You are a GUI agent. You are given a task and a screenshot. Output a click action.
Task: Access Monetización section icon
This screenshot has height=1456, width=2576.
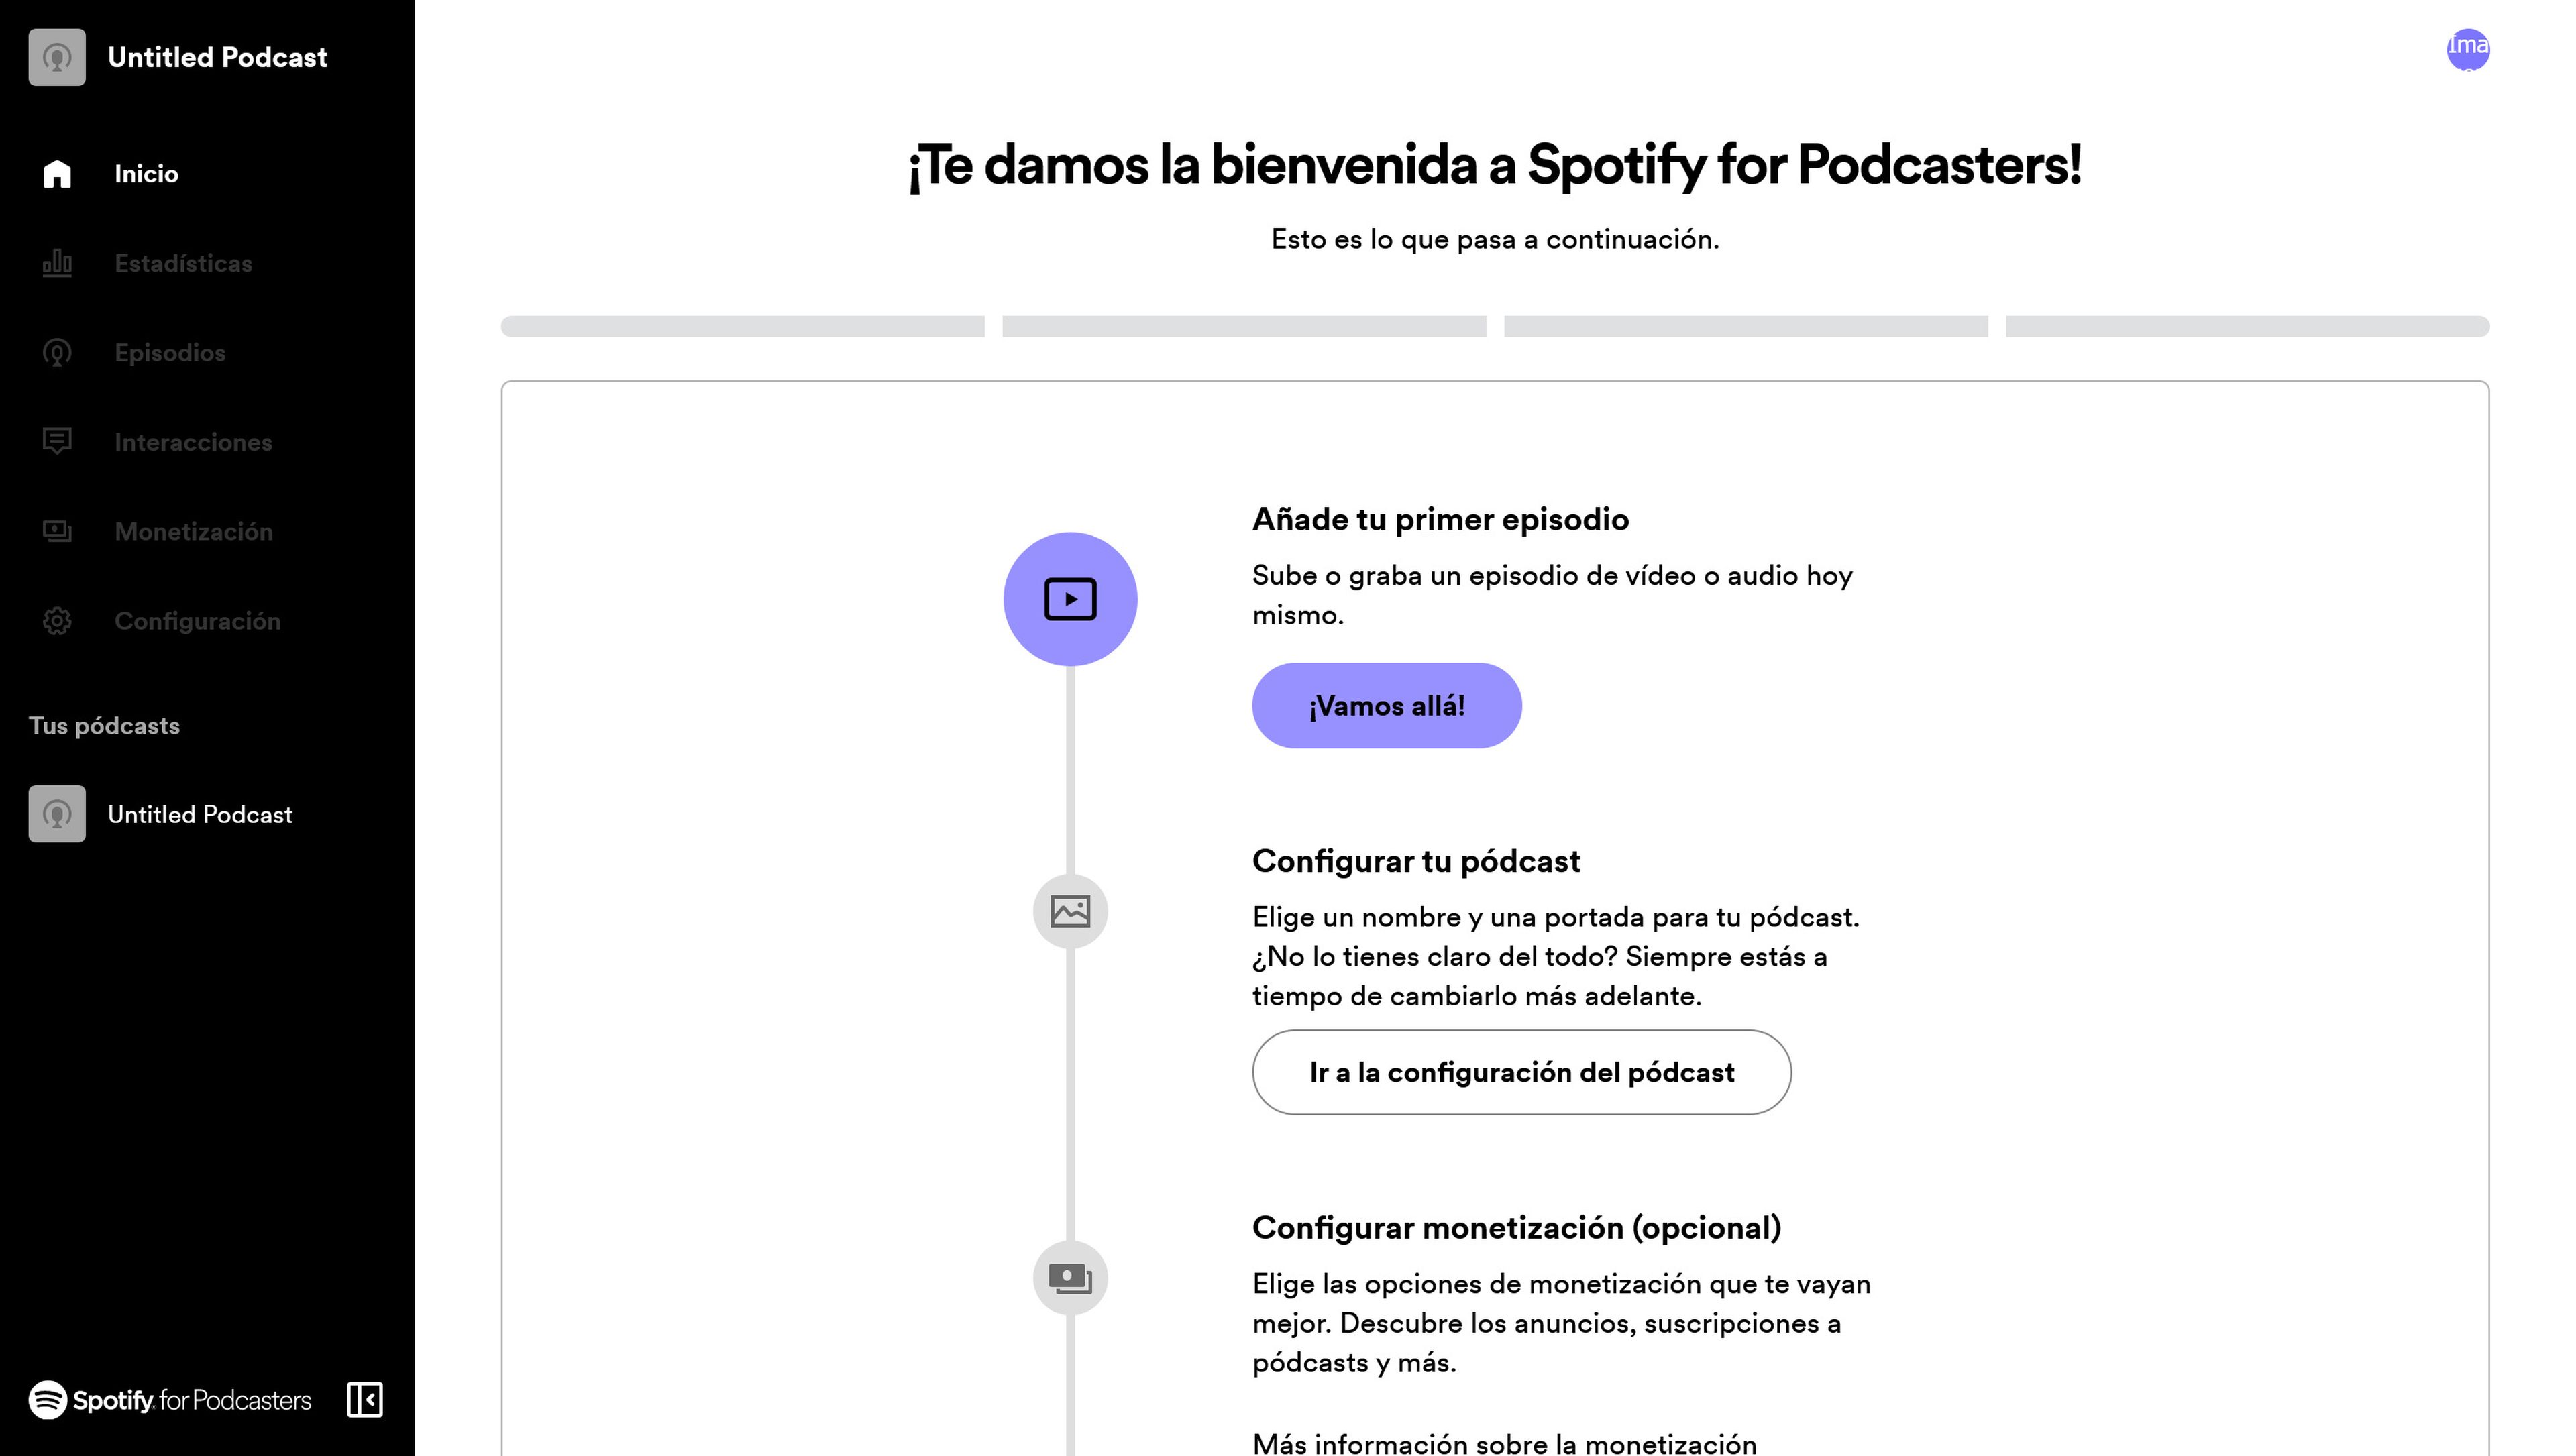[56, 530]
